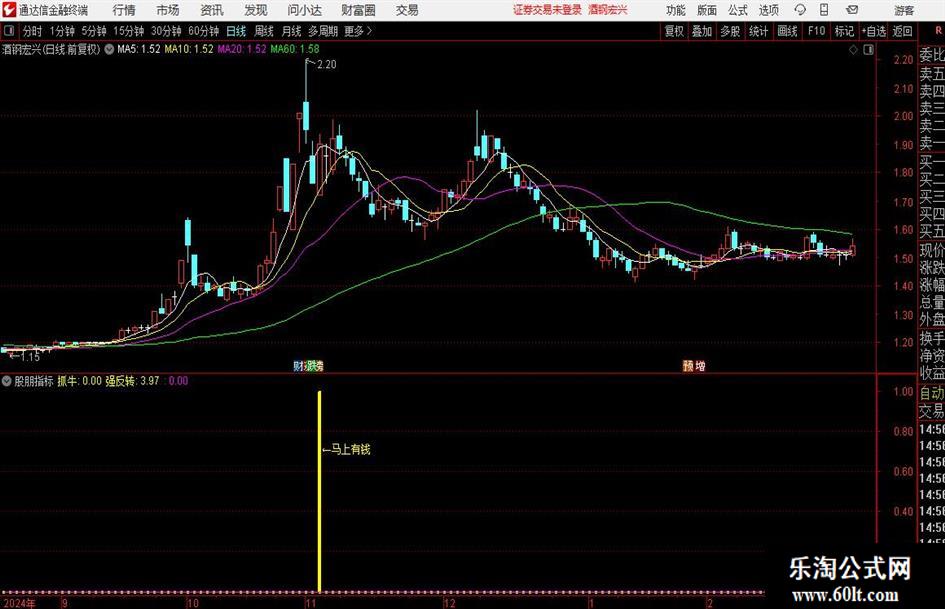Open the 版面 menu
945x609 pixels.
point(707,10)
